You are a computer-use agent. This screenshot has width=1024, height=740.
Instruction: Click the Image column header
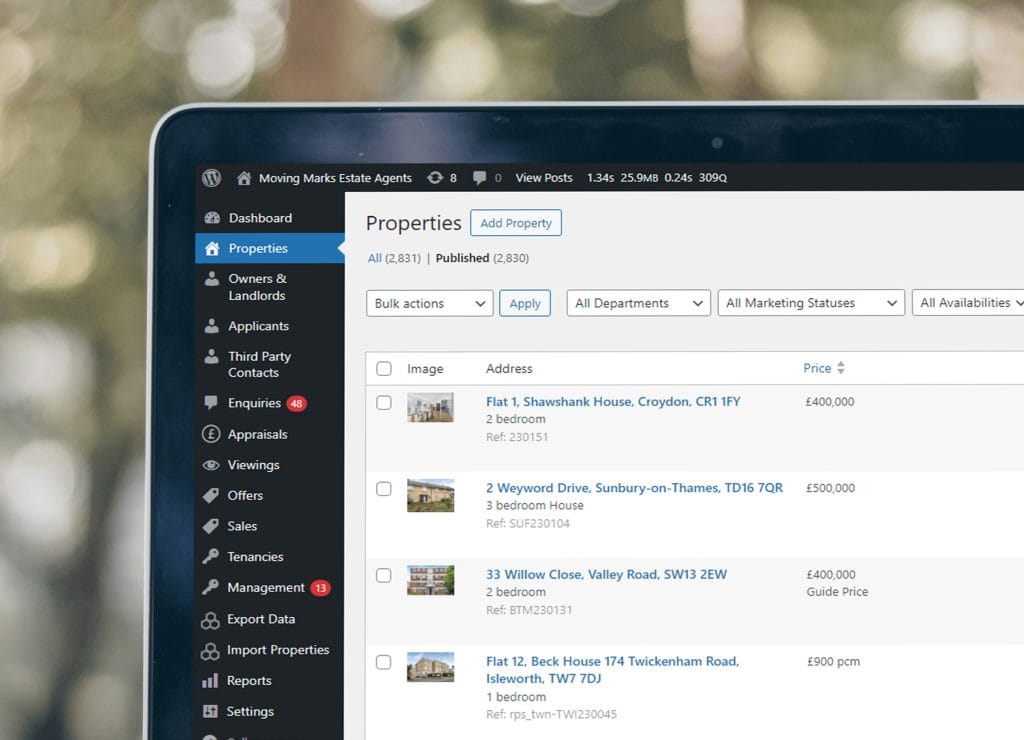pyautogui.click(x=425, y=369)
